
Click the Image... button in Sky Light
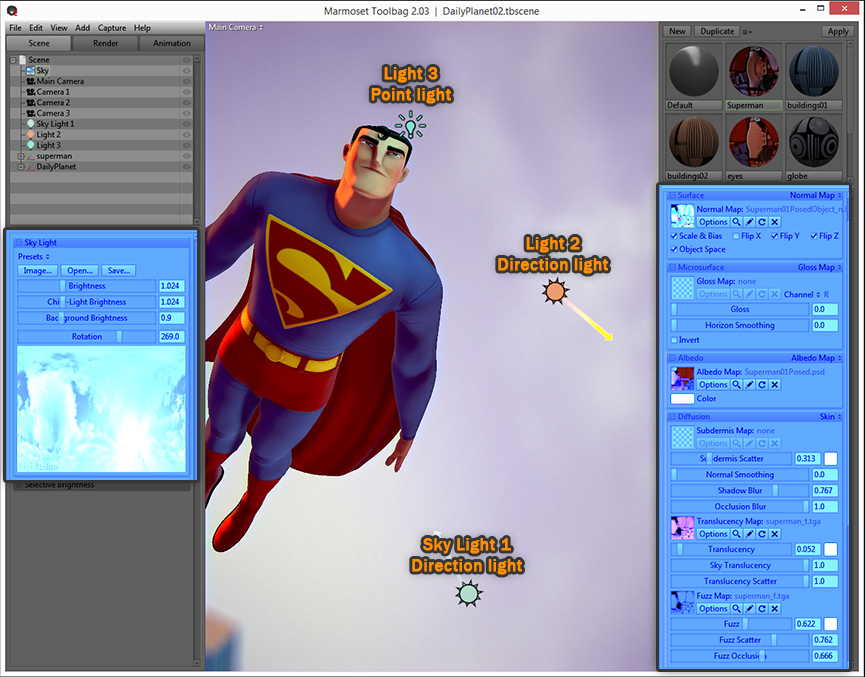pyautogui.click(x=38, y=270)
